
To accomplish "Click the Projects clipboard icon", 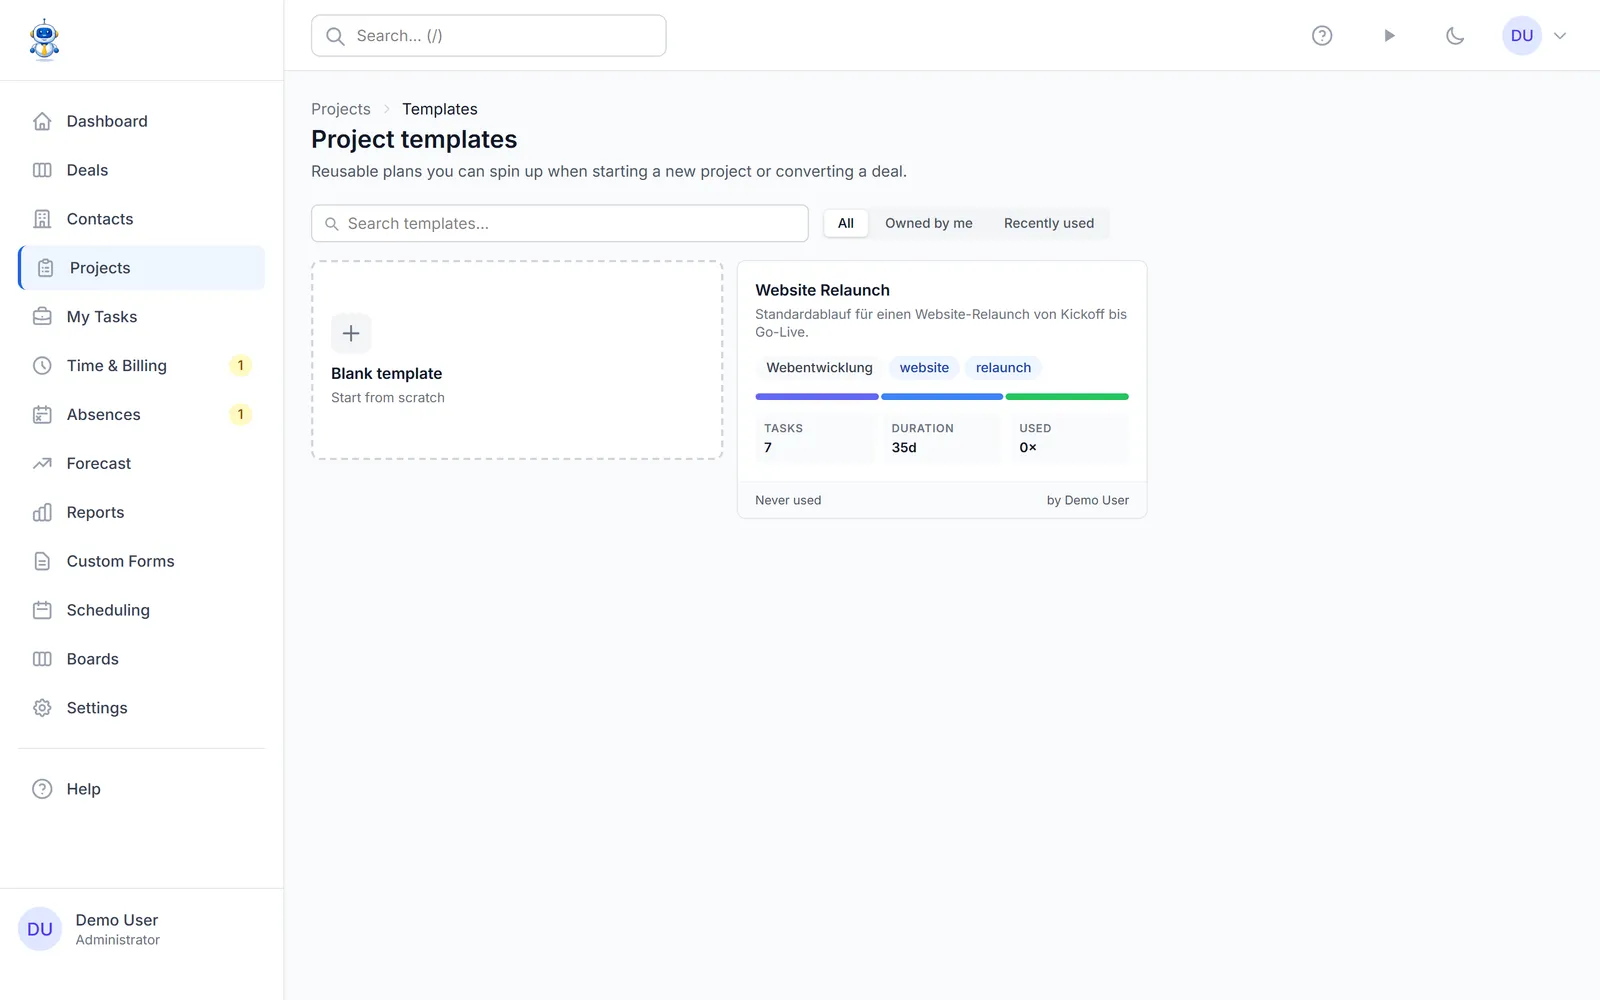I will click(x=46, y=268).
